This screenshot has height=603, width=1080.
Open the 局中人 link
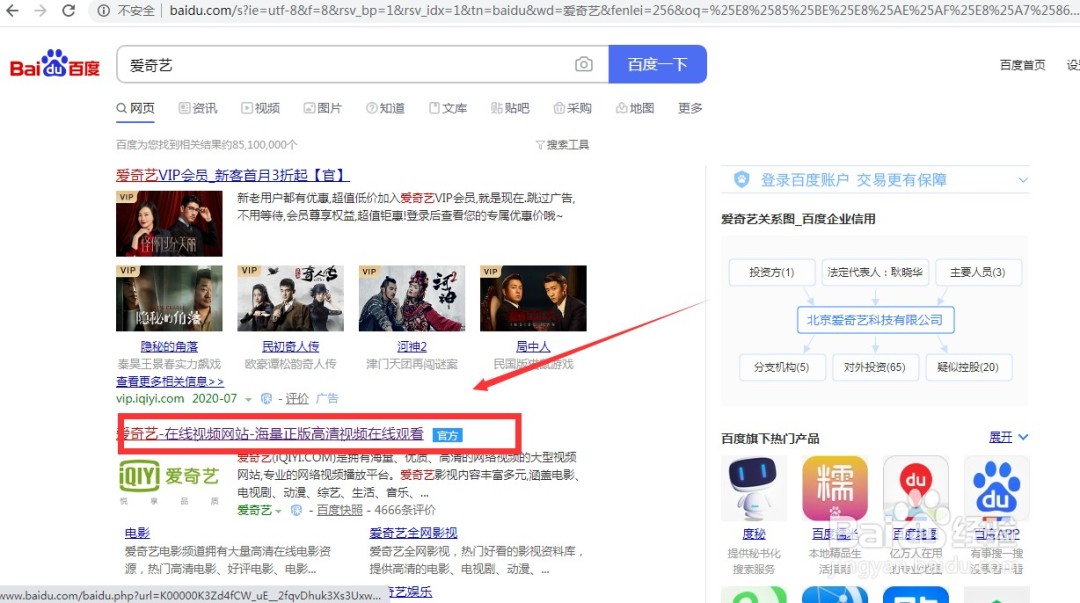pos(533,347)
